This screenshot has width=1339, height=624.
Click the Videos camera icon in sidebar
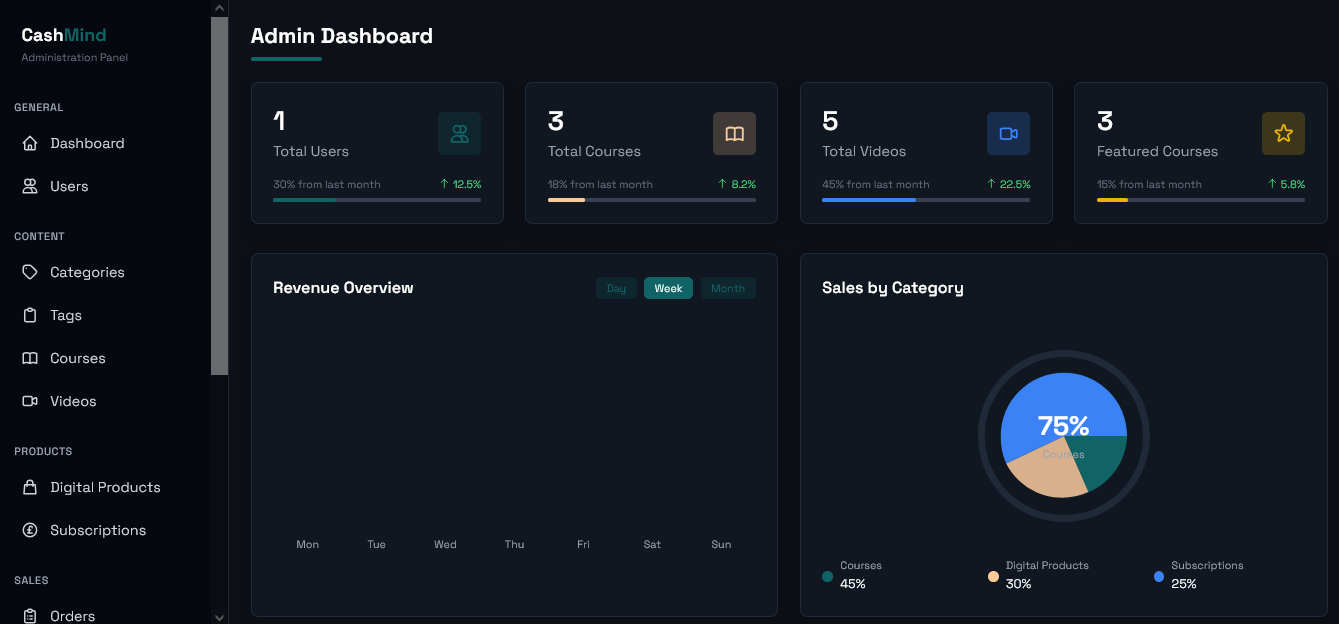tap(30, 401)
